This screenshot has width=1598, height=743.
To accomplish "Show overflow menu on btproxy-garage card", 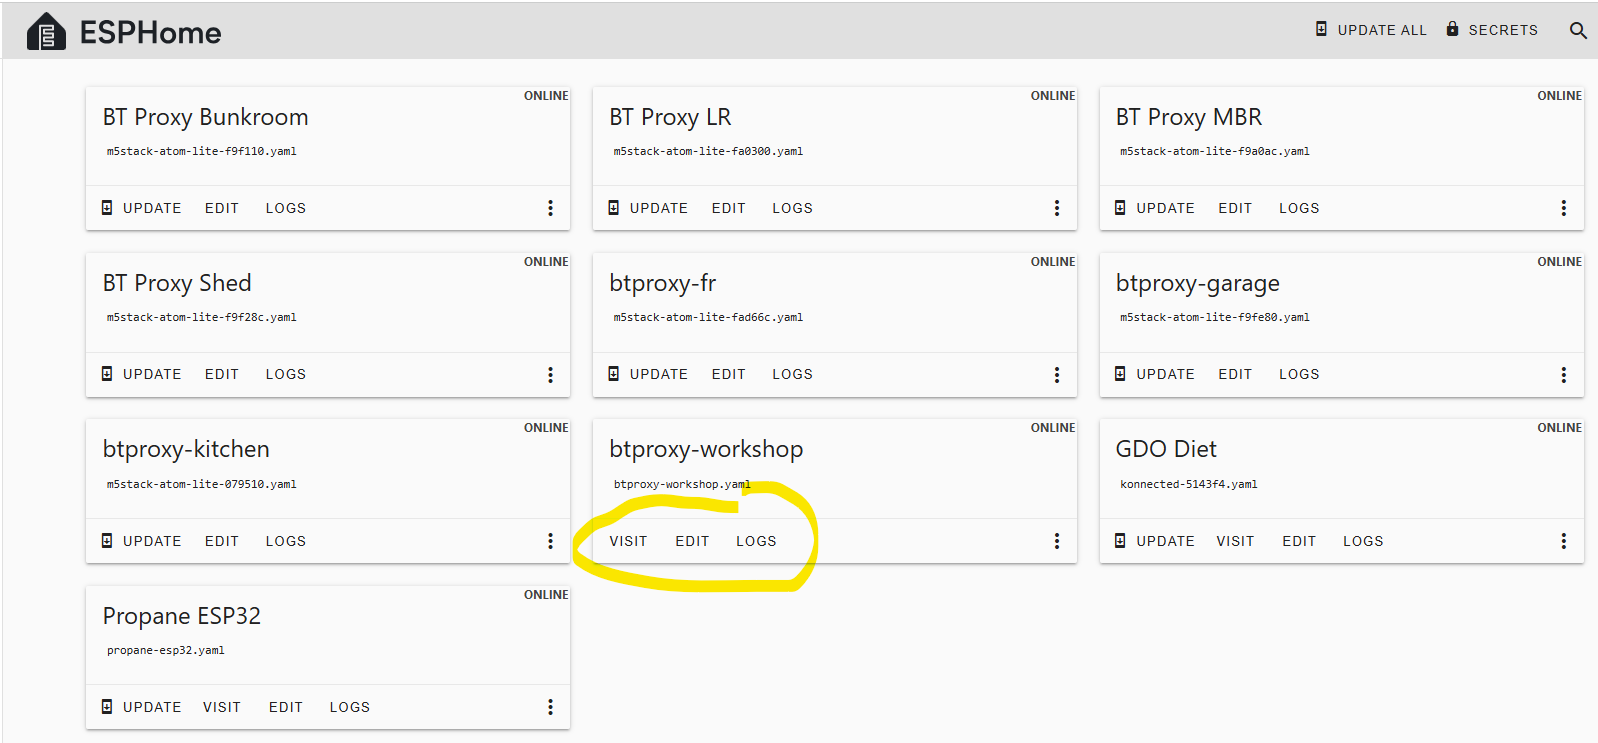I will [x=1563, y=375].
